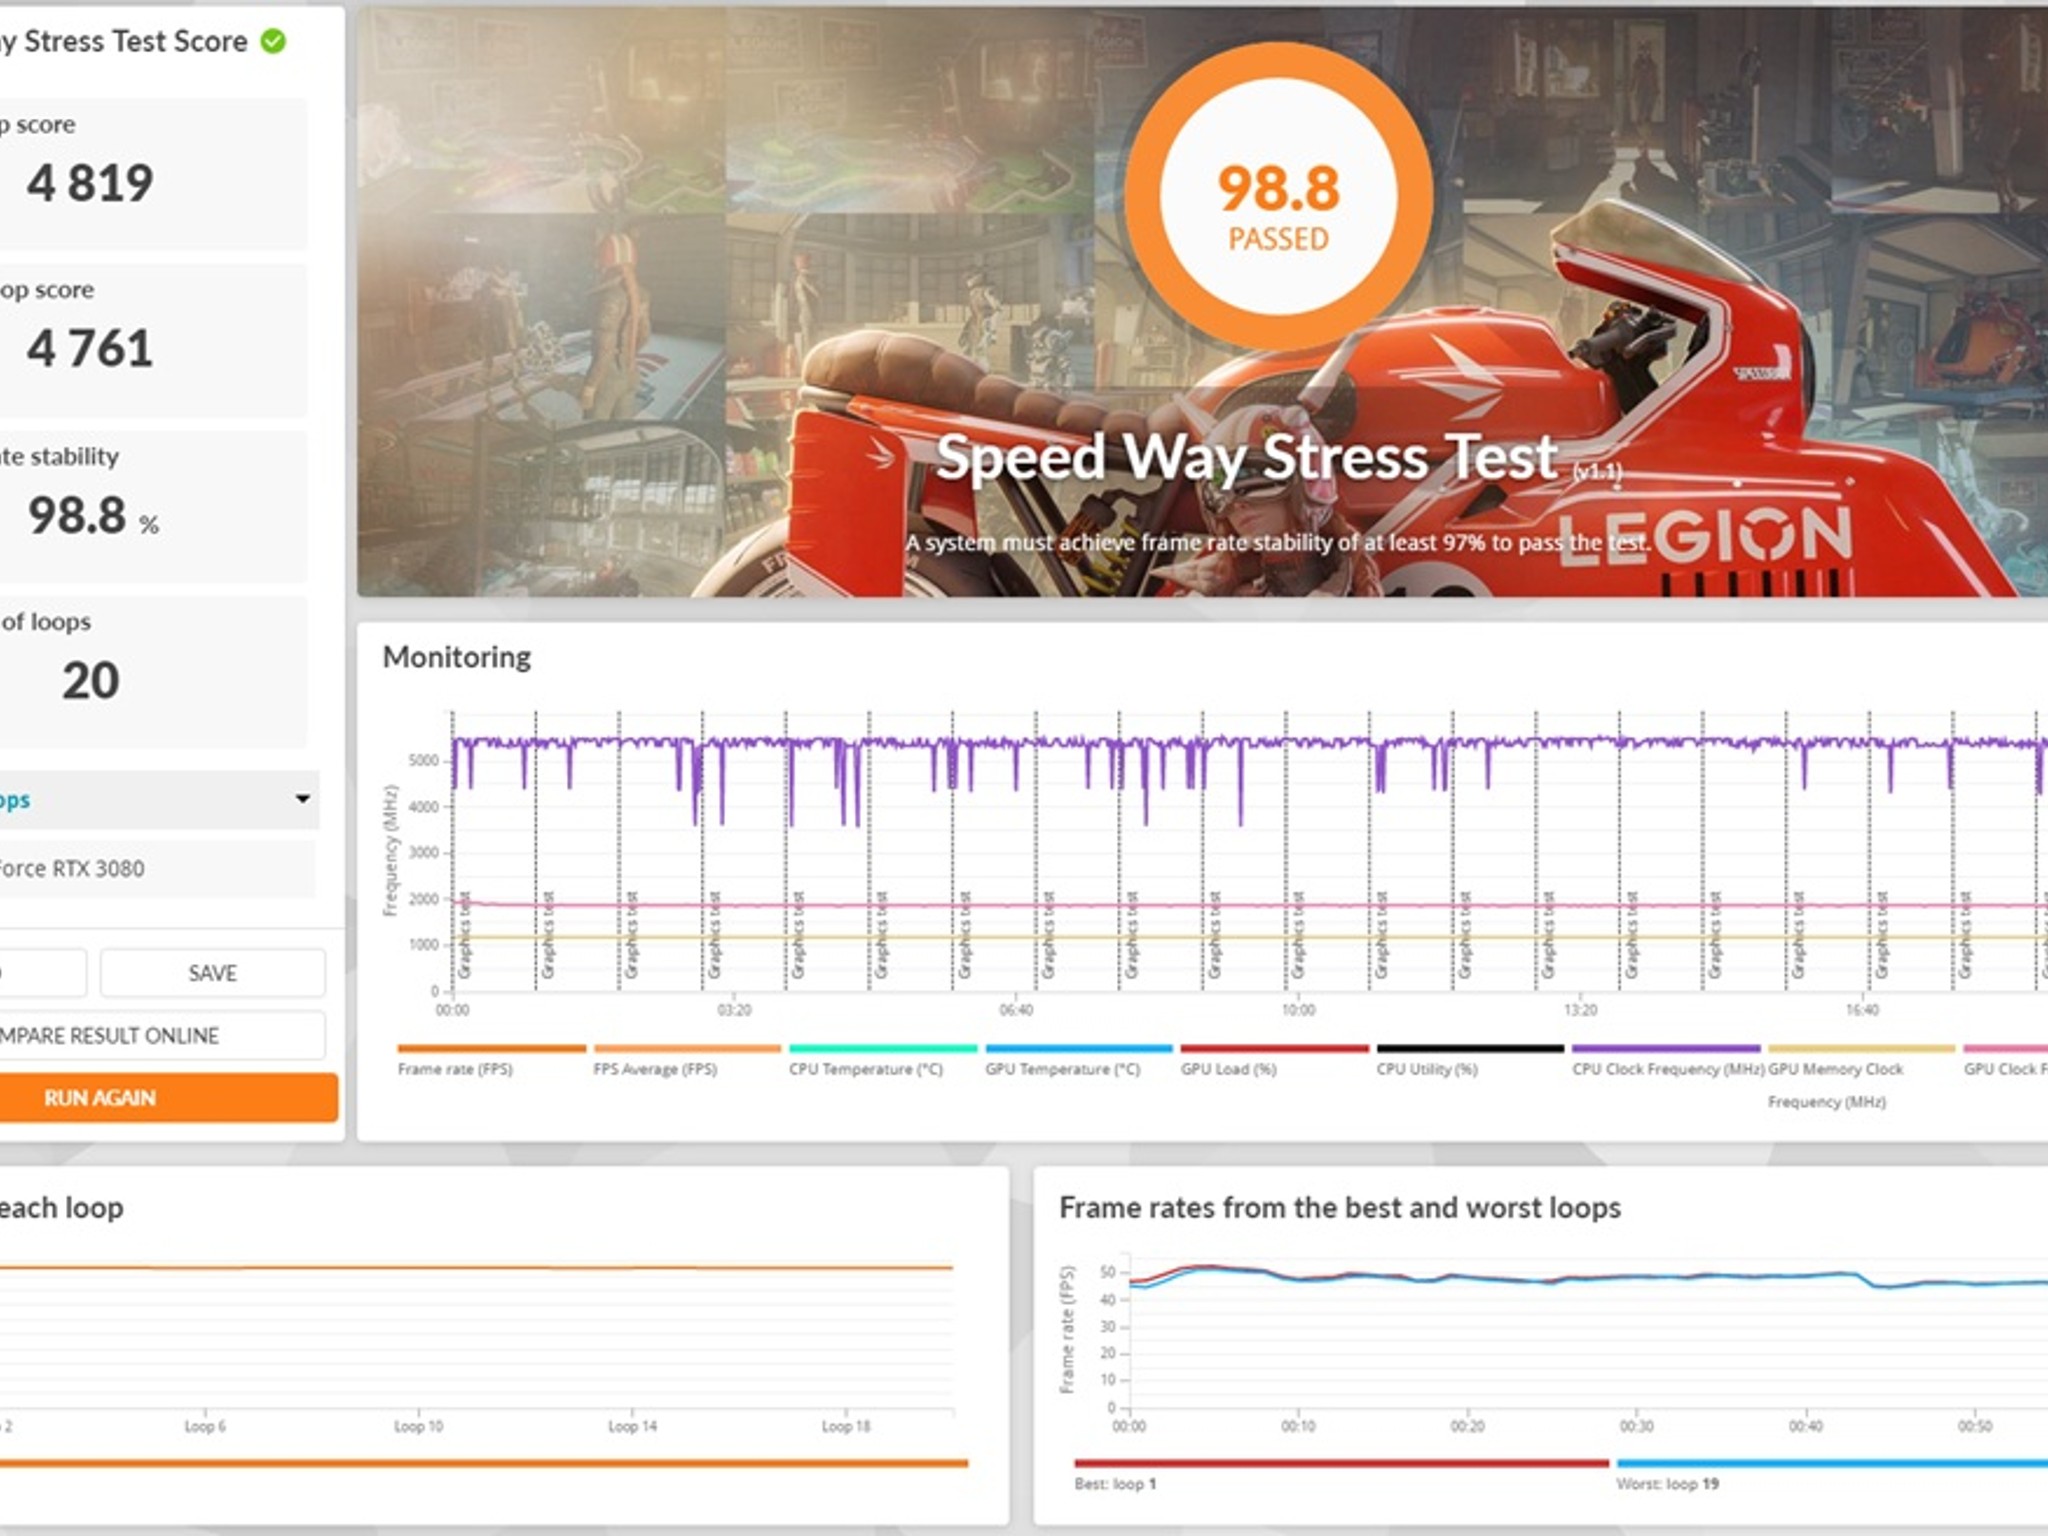2048x1536 pixels.
Task: Click the RUN AGAIN button
Action: 168,1098
